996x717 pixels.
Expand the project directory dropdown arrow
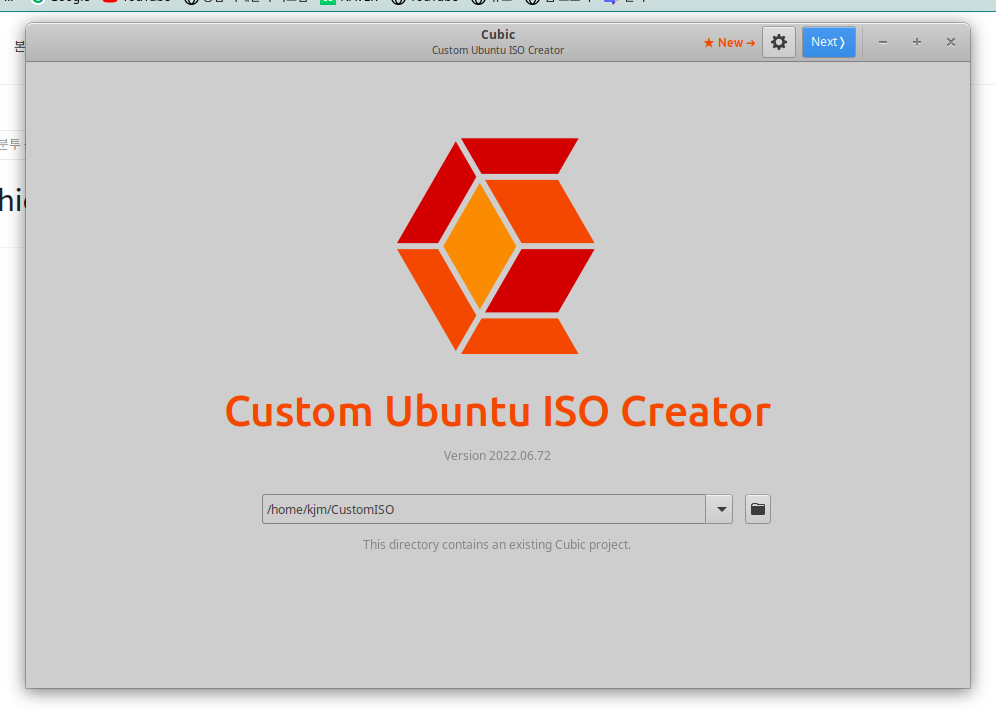click(720, 509)
